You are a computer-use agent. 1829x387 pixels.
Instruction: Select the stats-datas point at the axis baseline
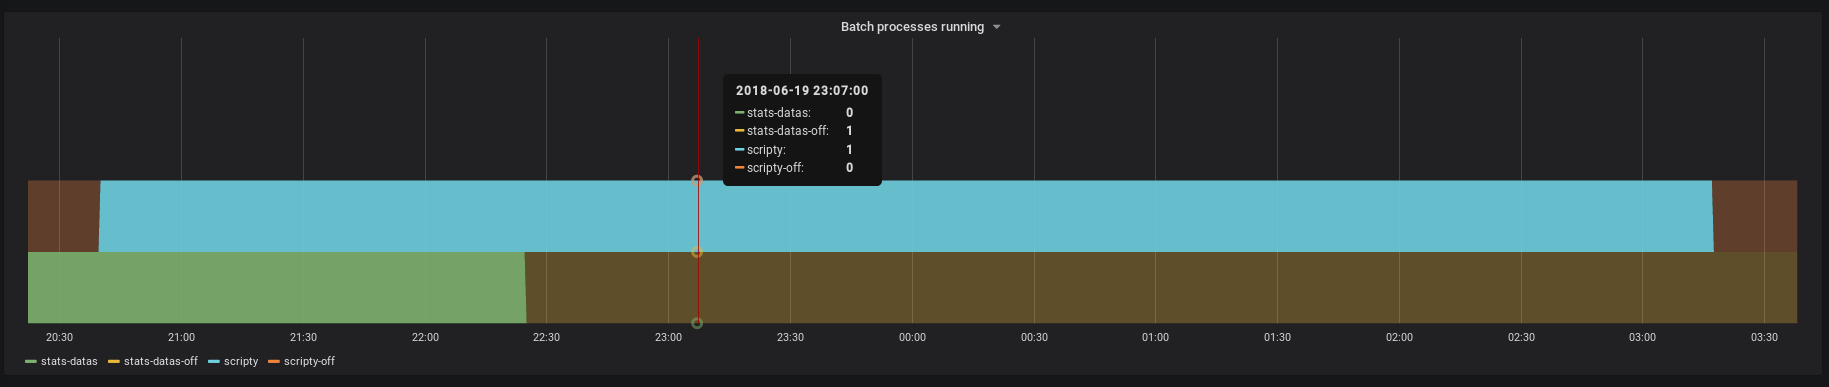[697, 323]
